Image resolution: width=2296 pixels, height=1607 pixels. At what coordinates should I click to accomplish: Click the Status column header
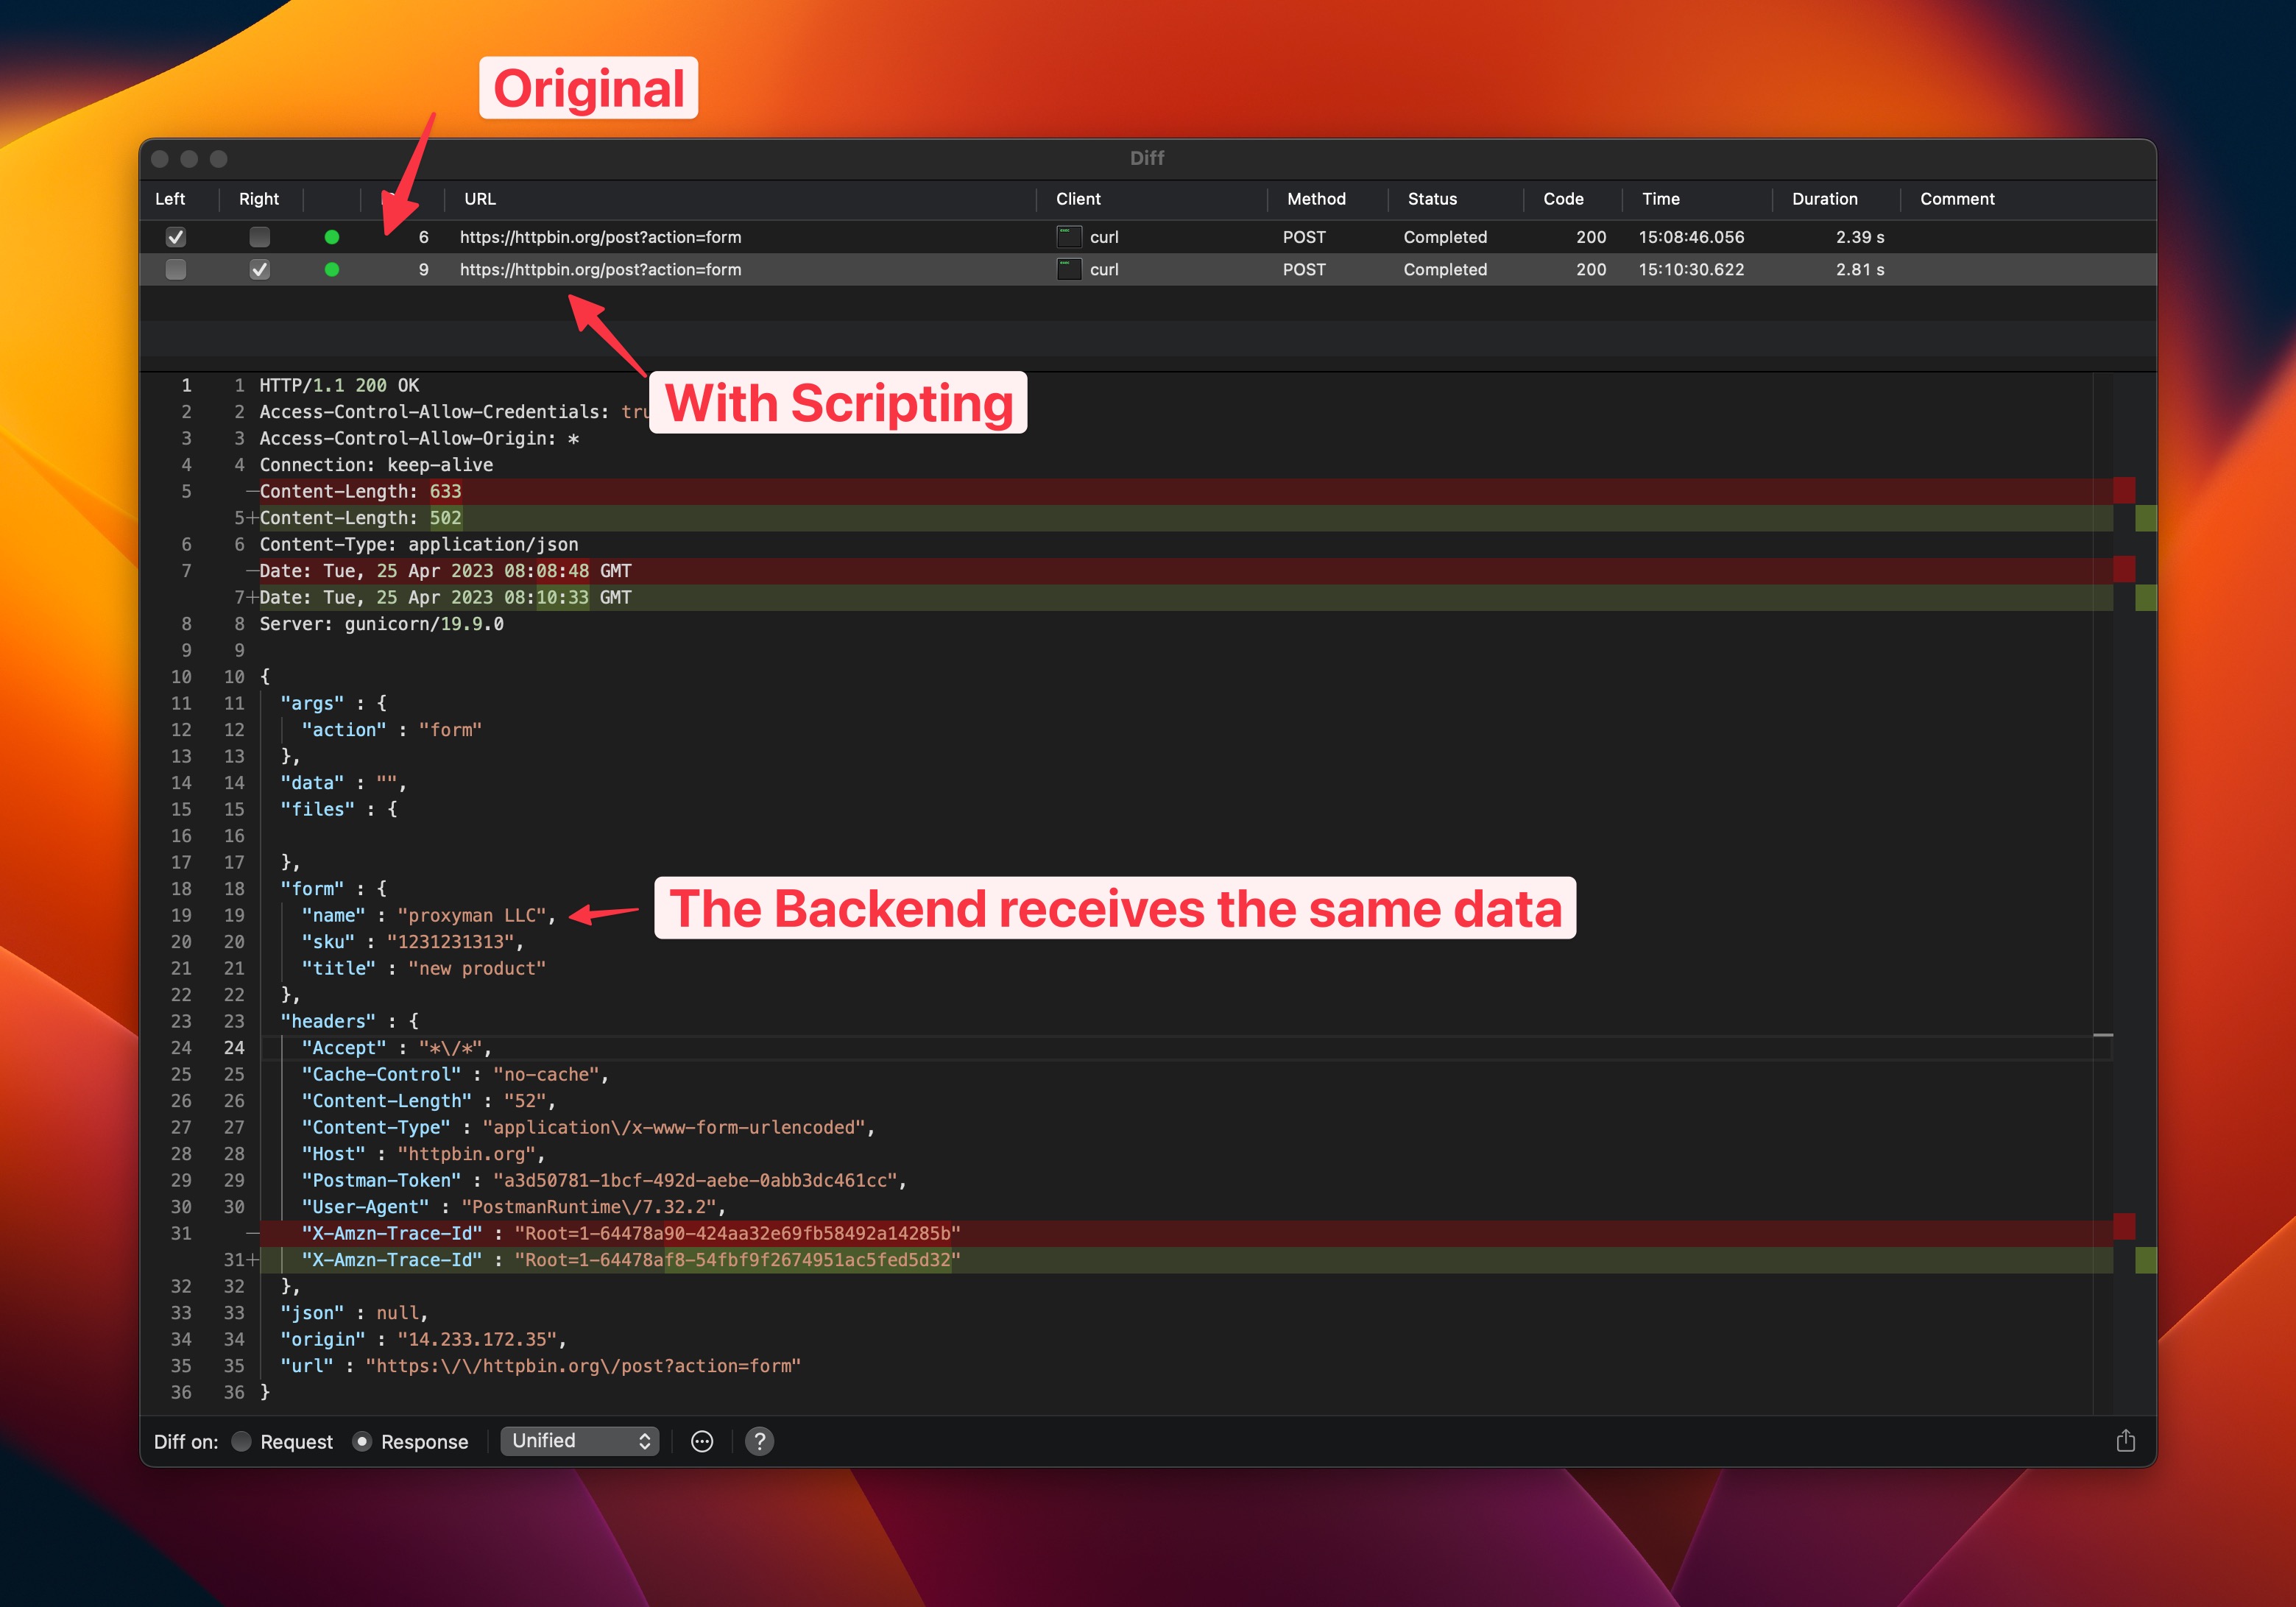pos(1433,199)
